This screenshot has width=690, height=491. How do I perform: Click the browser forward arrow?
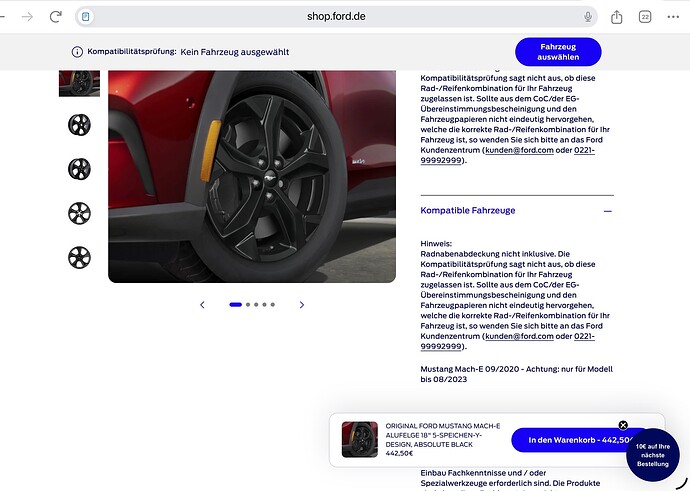pyautogui.click(x=27, y=17)
